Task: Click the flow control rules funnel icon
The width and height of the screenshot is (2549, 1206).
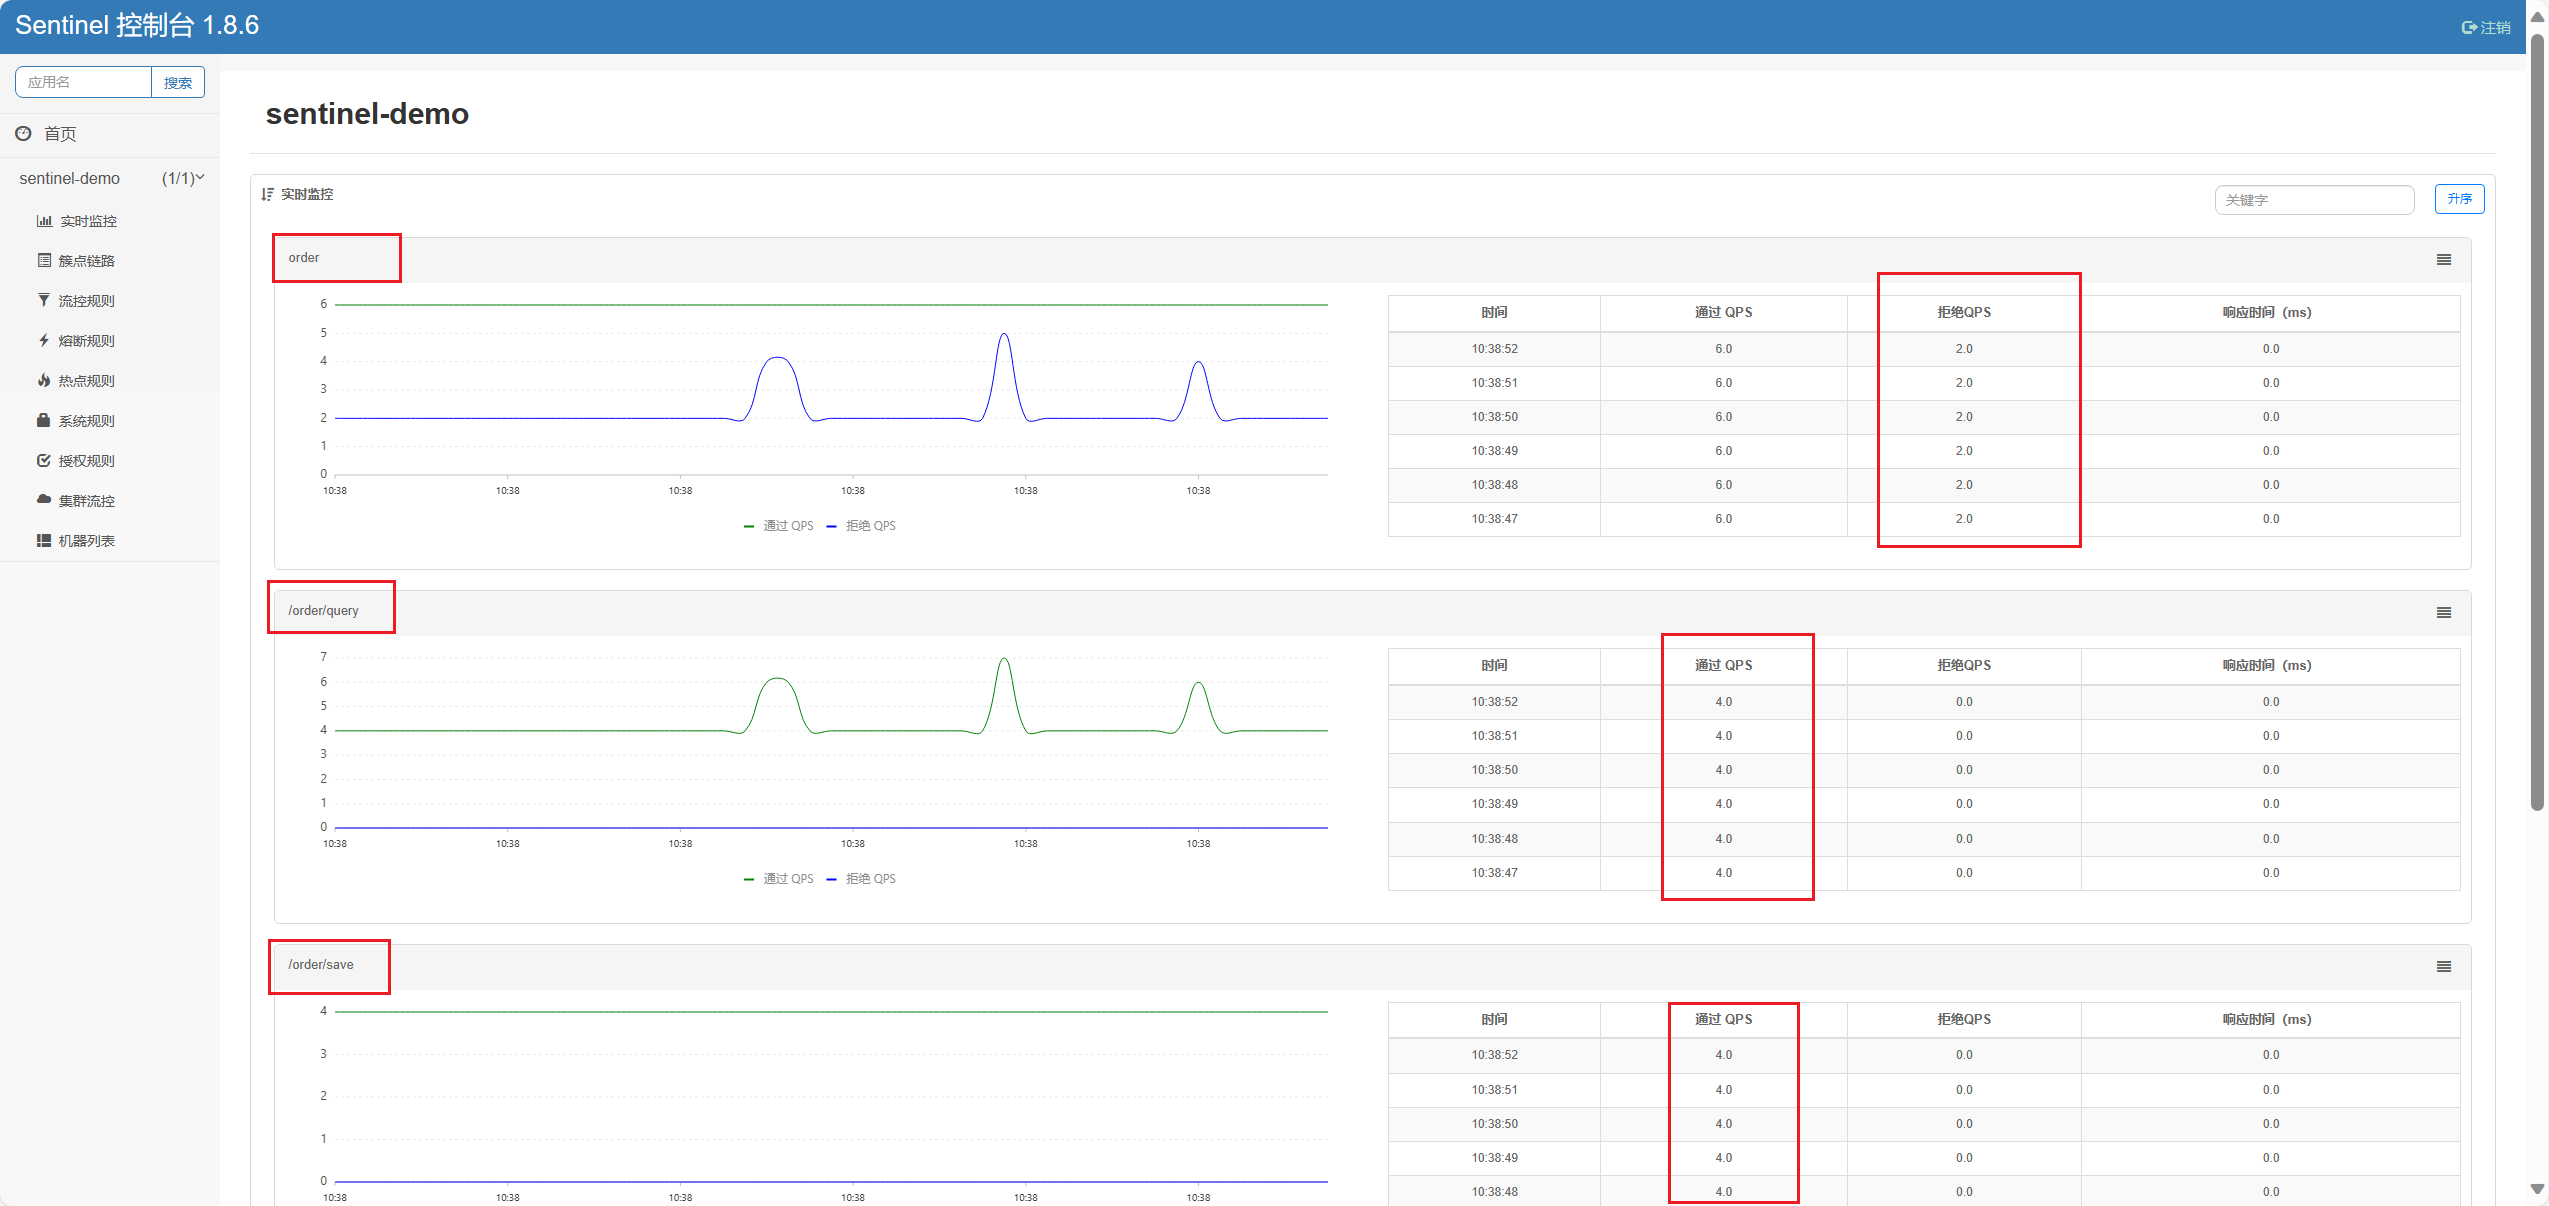Action: [44, 300]
